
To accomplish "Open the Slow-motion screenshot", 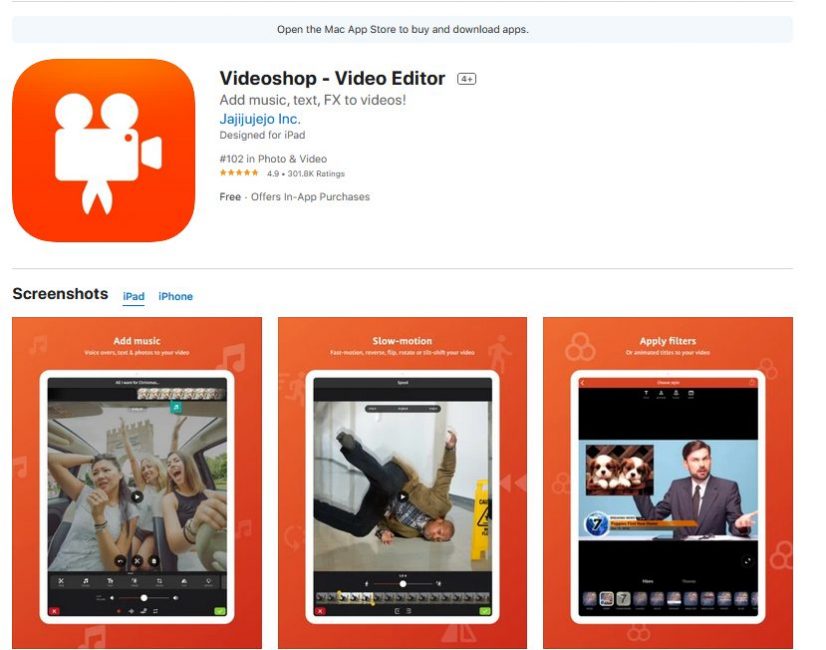I will pos(402,482).
